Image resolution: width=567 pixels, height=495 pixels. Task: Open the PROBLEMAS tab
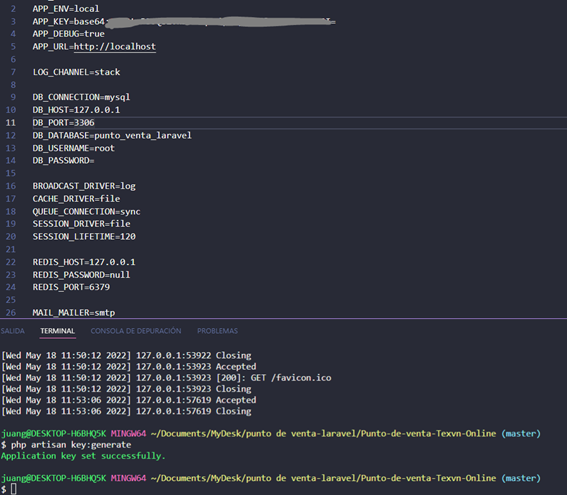click(x=217, y=331)
